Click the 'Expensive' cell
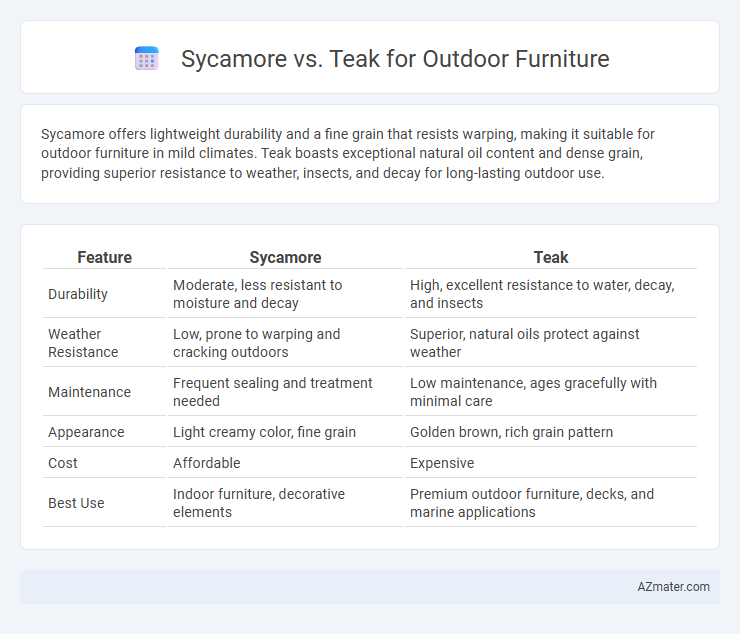Viewport: 740px width, 634px height. click(x=551, y=463)
